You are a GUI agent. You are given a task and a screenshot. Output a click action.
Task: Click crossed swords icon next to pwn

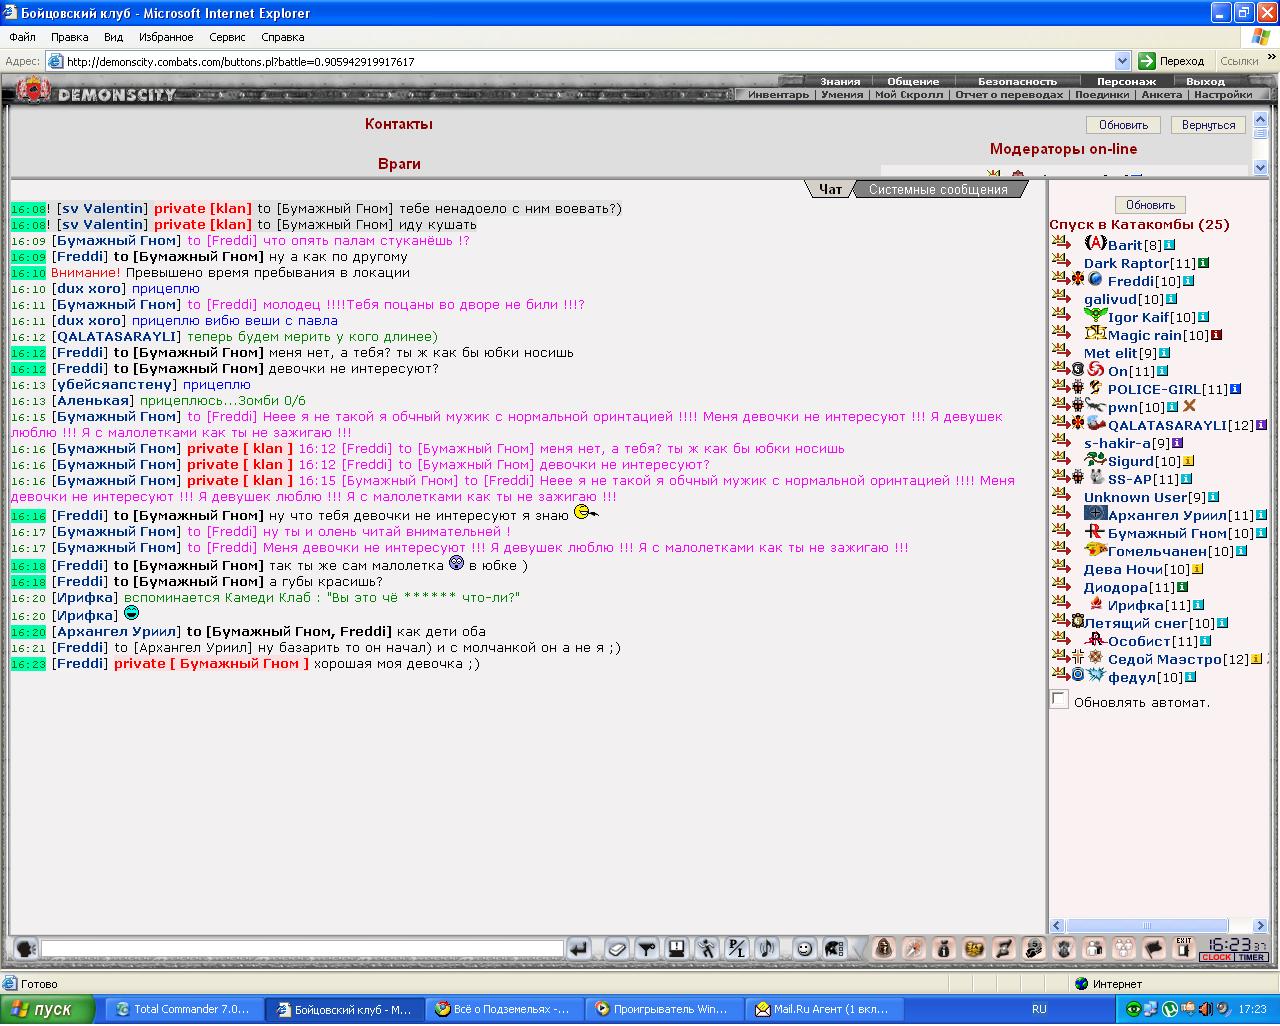1190,407
